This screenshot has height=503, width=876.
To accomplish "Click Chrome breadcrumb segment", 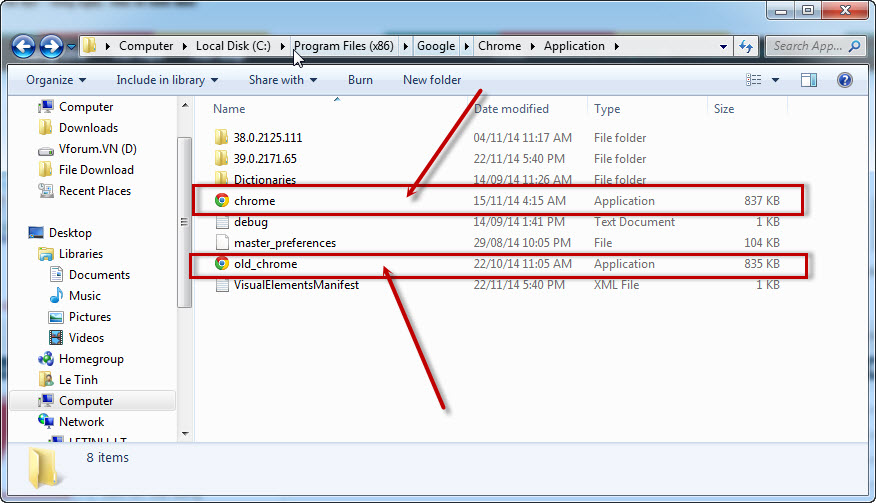I will tap(499, 46).
